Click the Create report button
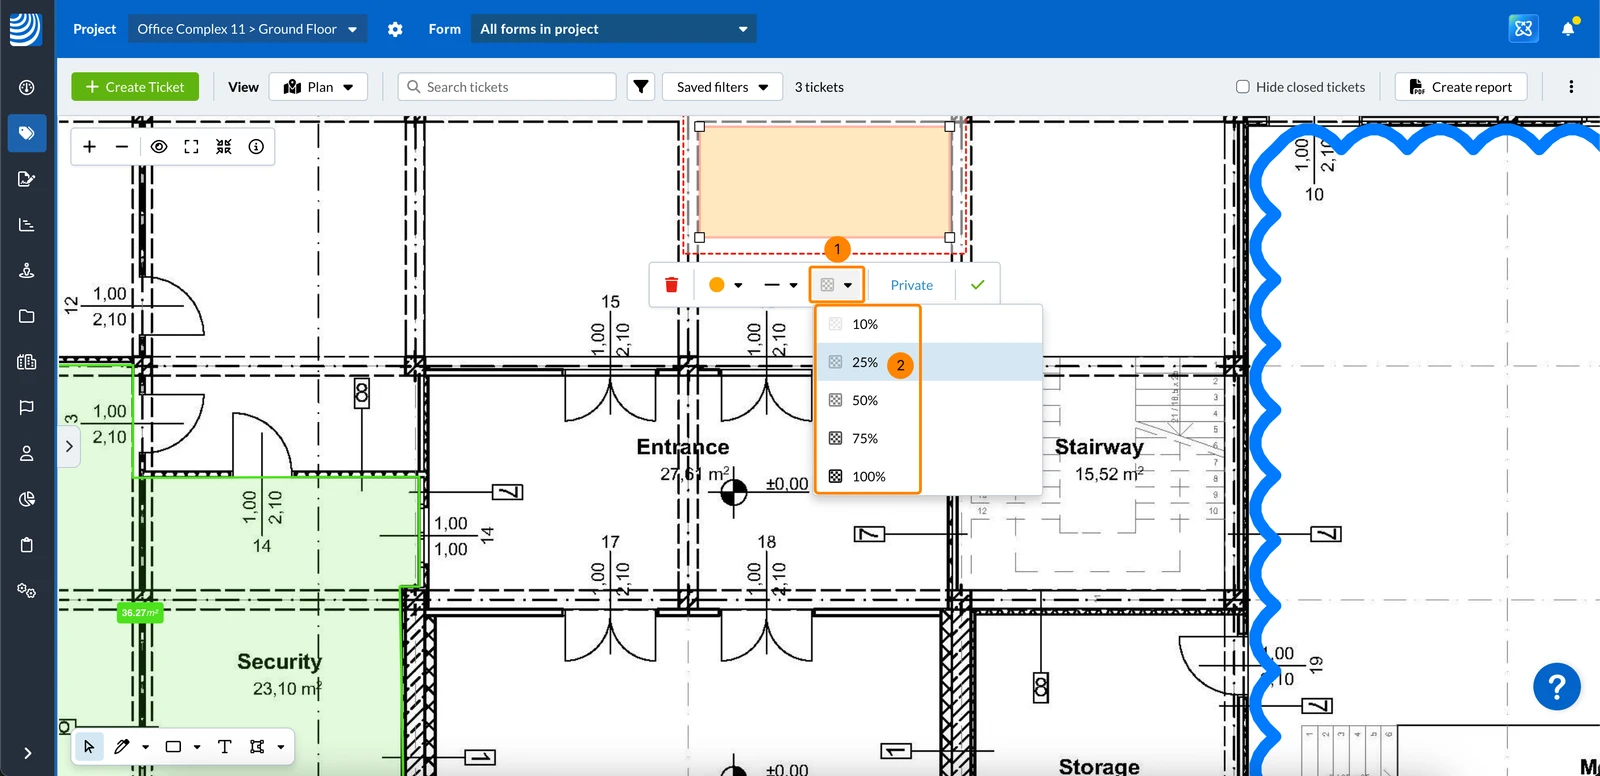Image resolution: width=1600 pixels, height=776 pixels. 1461,87
